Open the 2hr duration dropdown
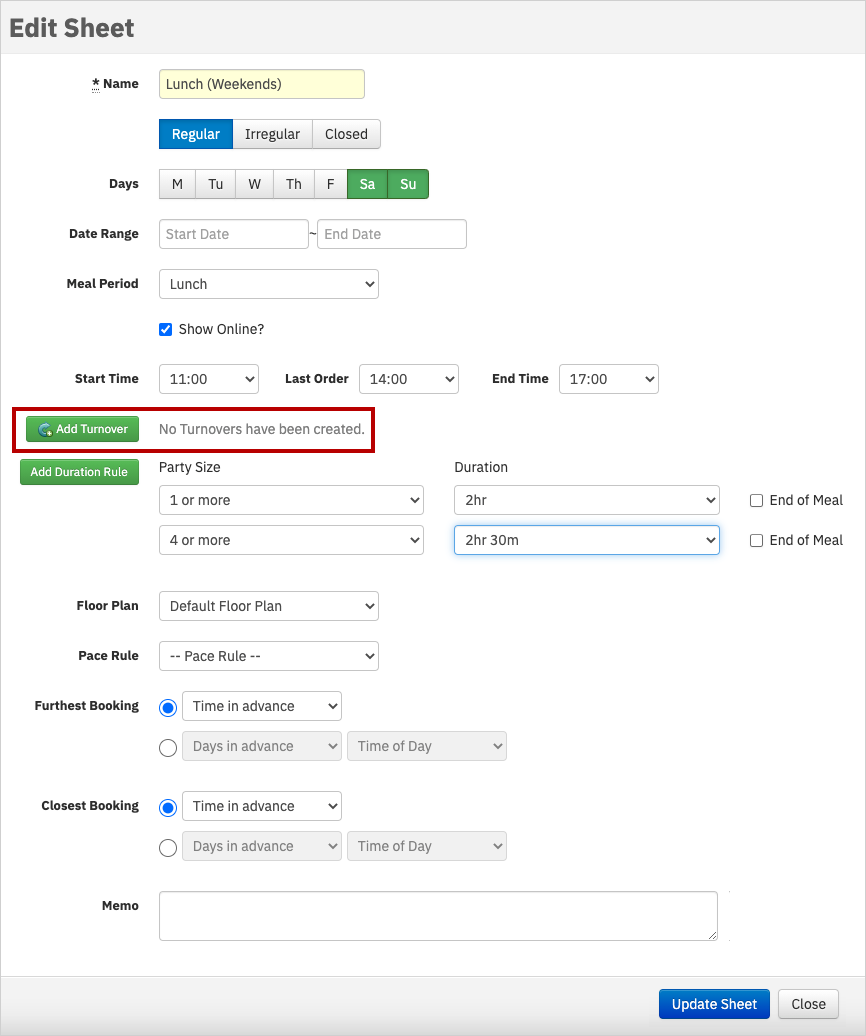The width and height of the screenshot is (866, 1036). 587,500
